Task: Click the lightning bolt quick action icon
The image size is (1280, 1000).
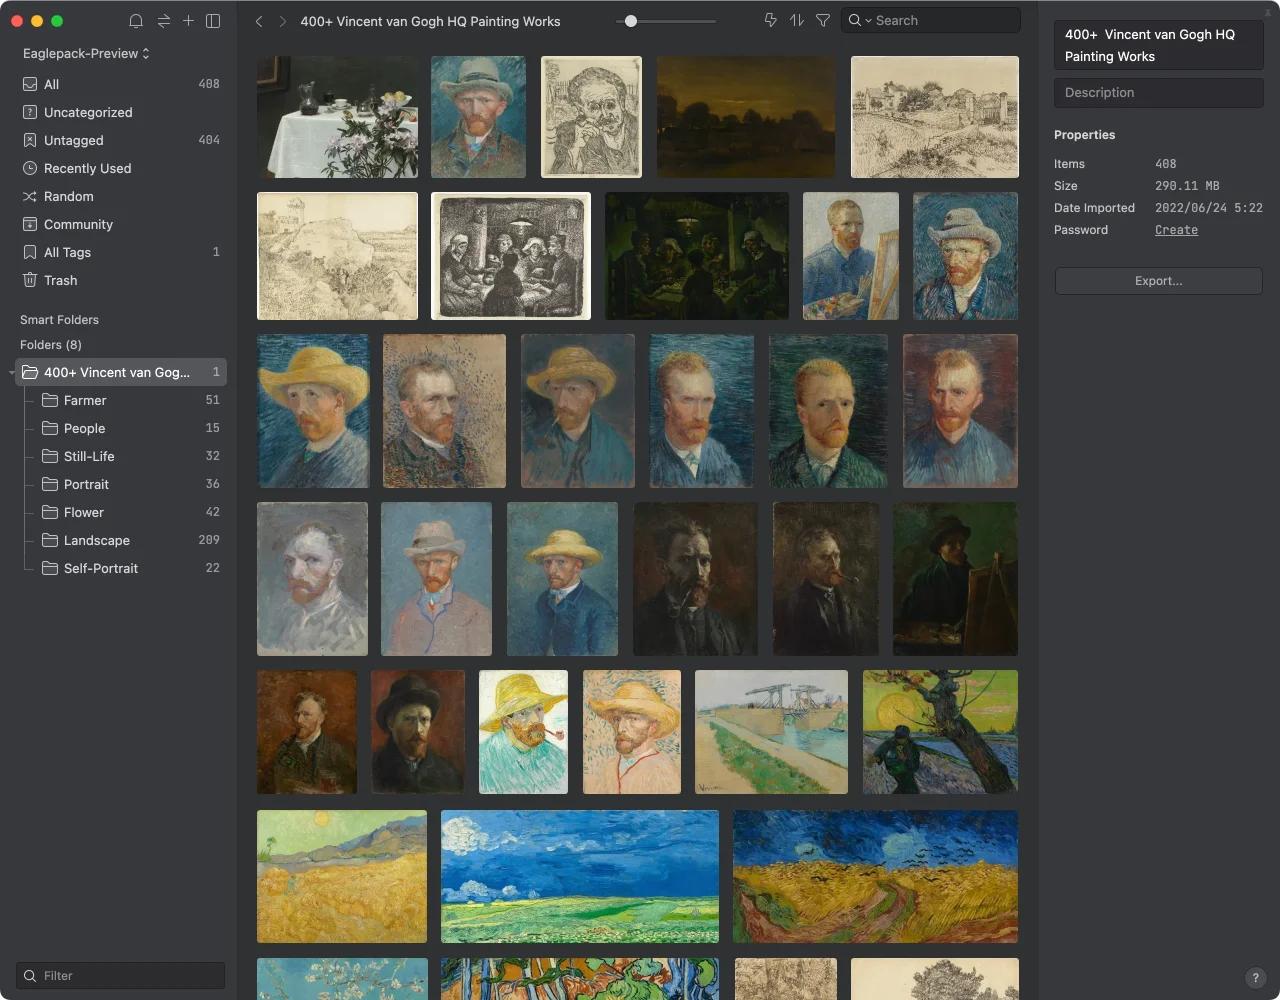Action: 770,20
